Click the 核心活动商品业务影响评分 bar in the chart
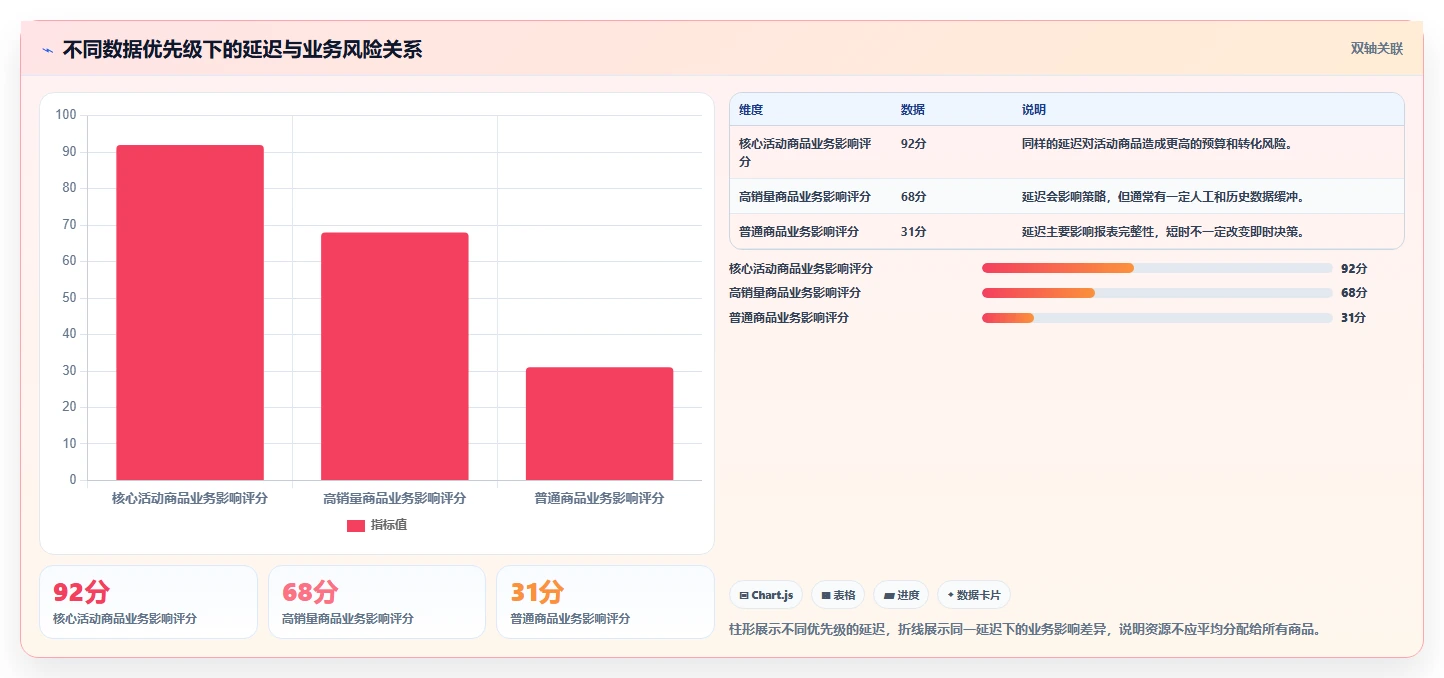This screenshot has height=678, width=1444. click(x=190, y=312)
